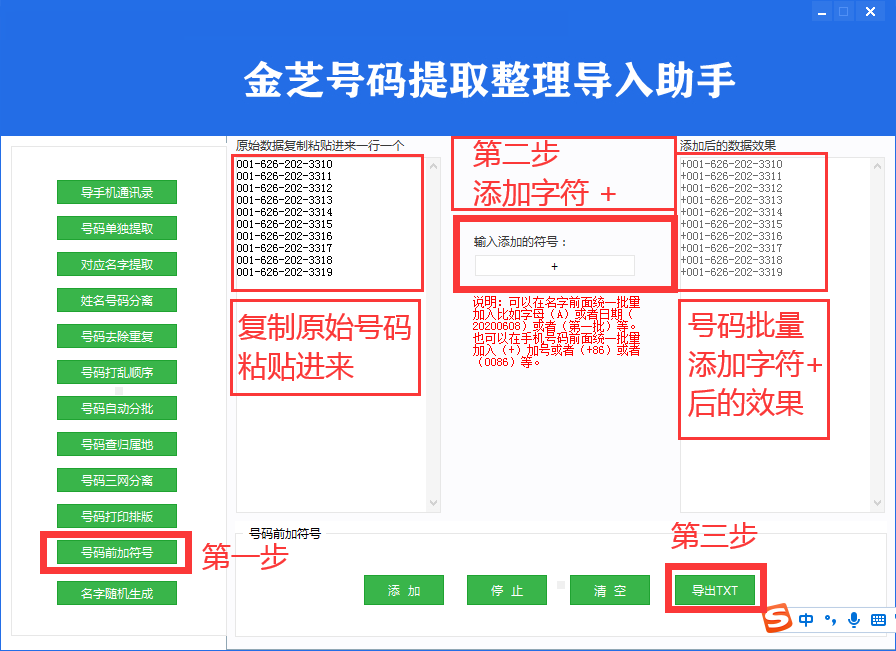Click the scrollbar of the original data list
896x651 pixels.
tap(433, 330)
